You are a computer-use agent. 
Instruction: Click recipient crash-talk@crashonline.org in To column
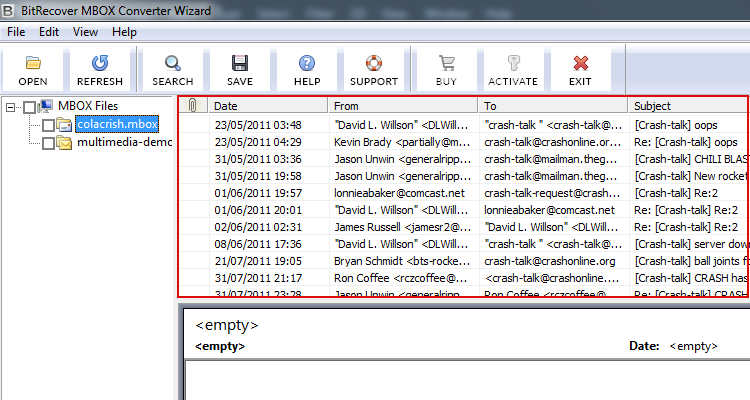550,261
